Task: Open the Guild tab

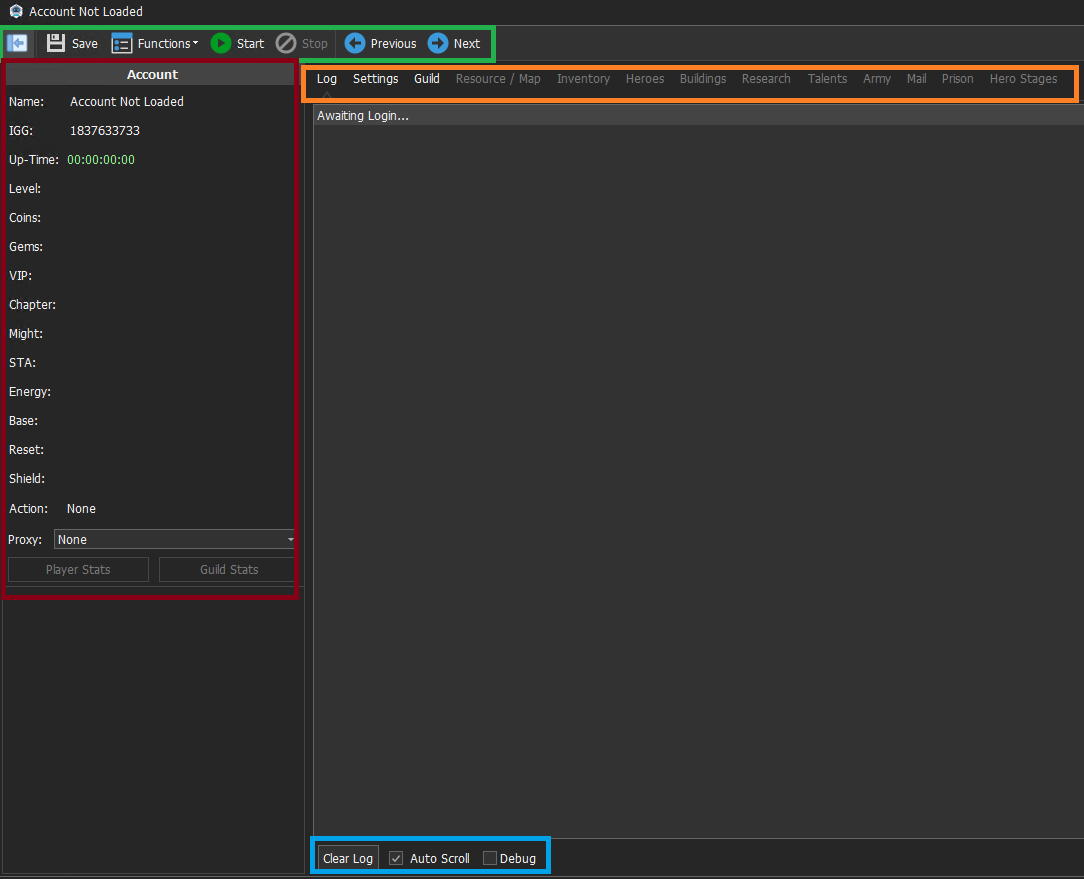Action: (427, 78)
